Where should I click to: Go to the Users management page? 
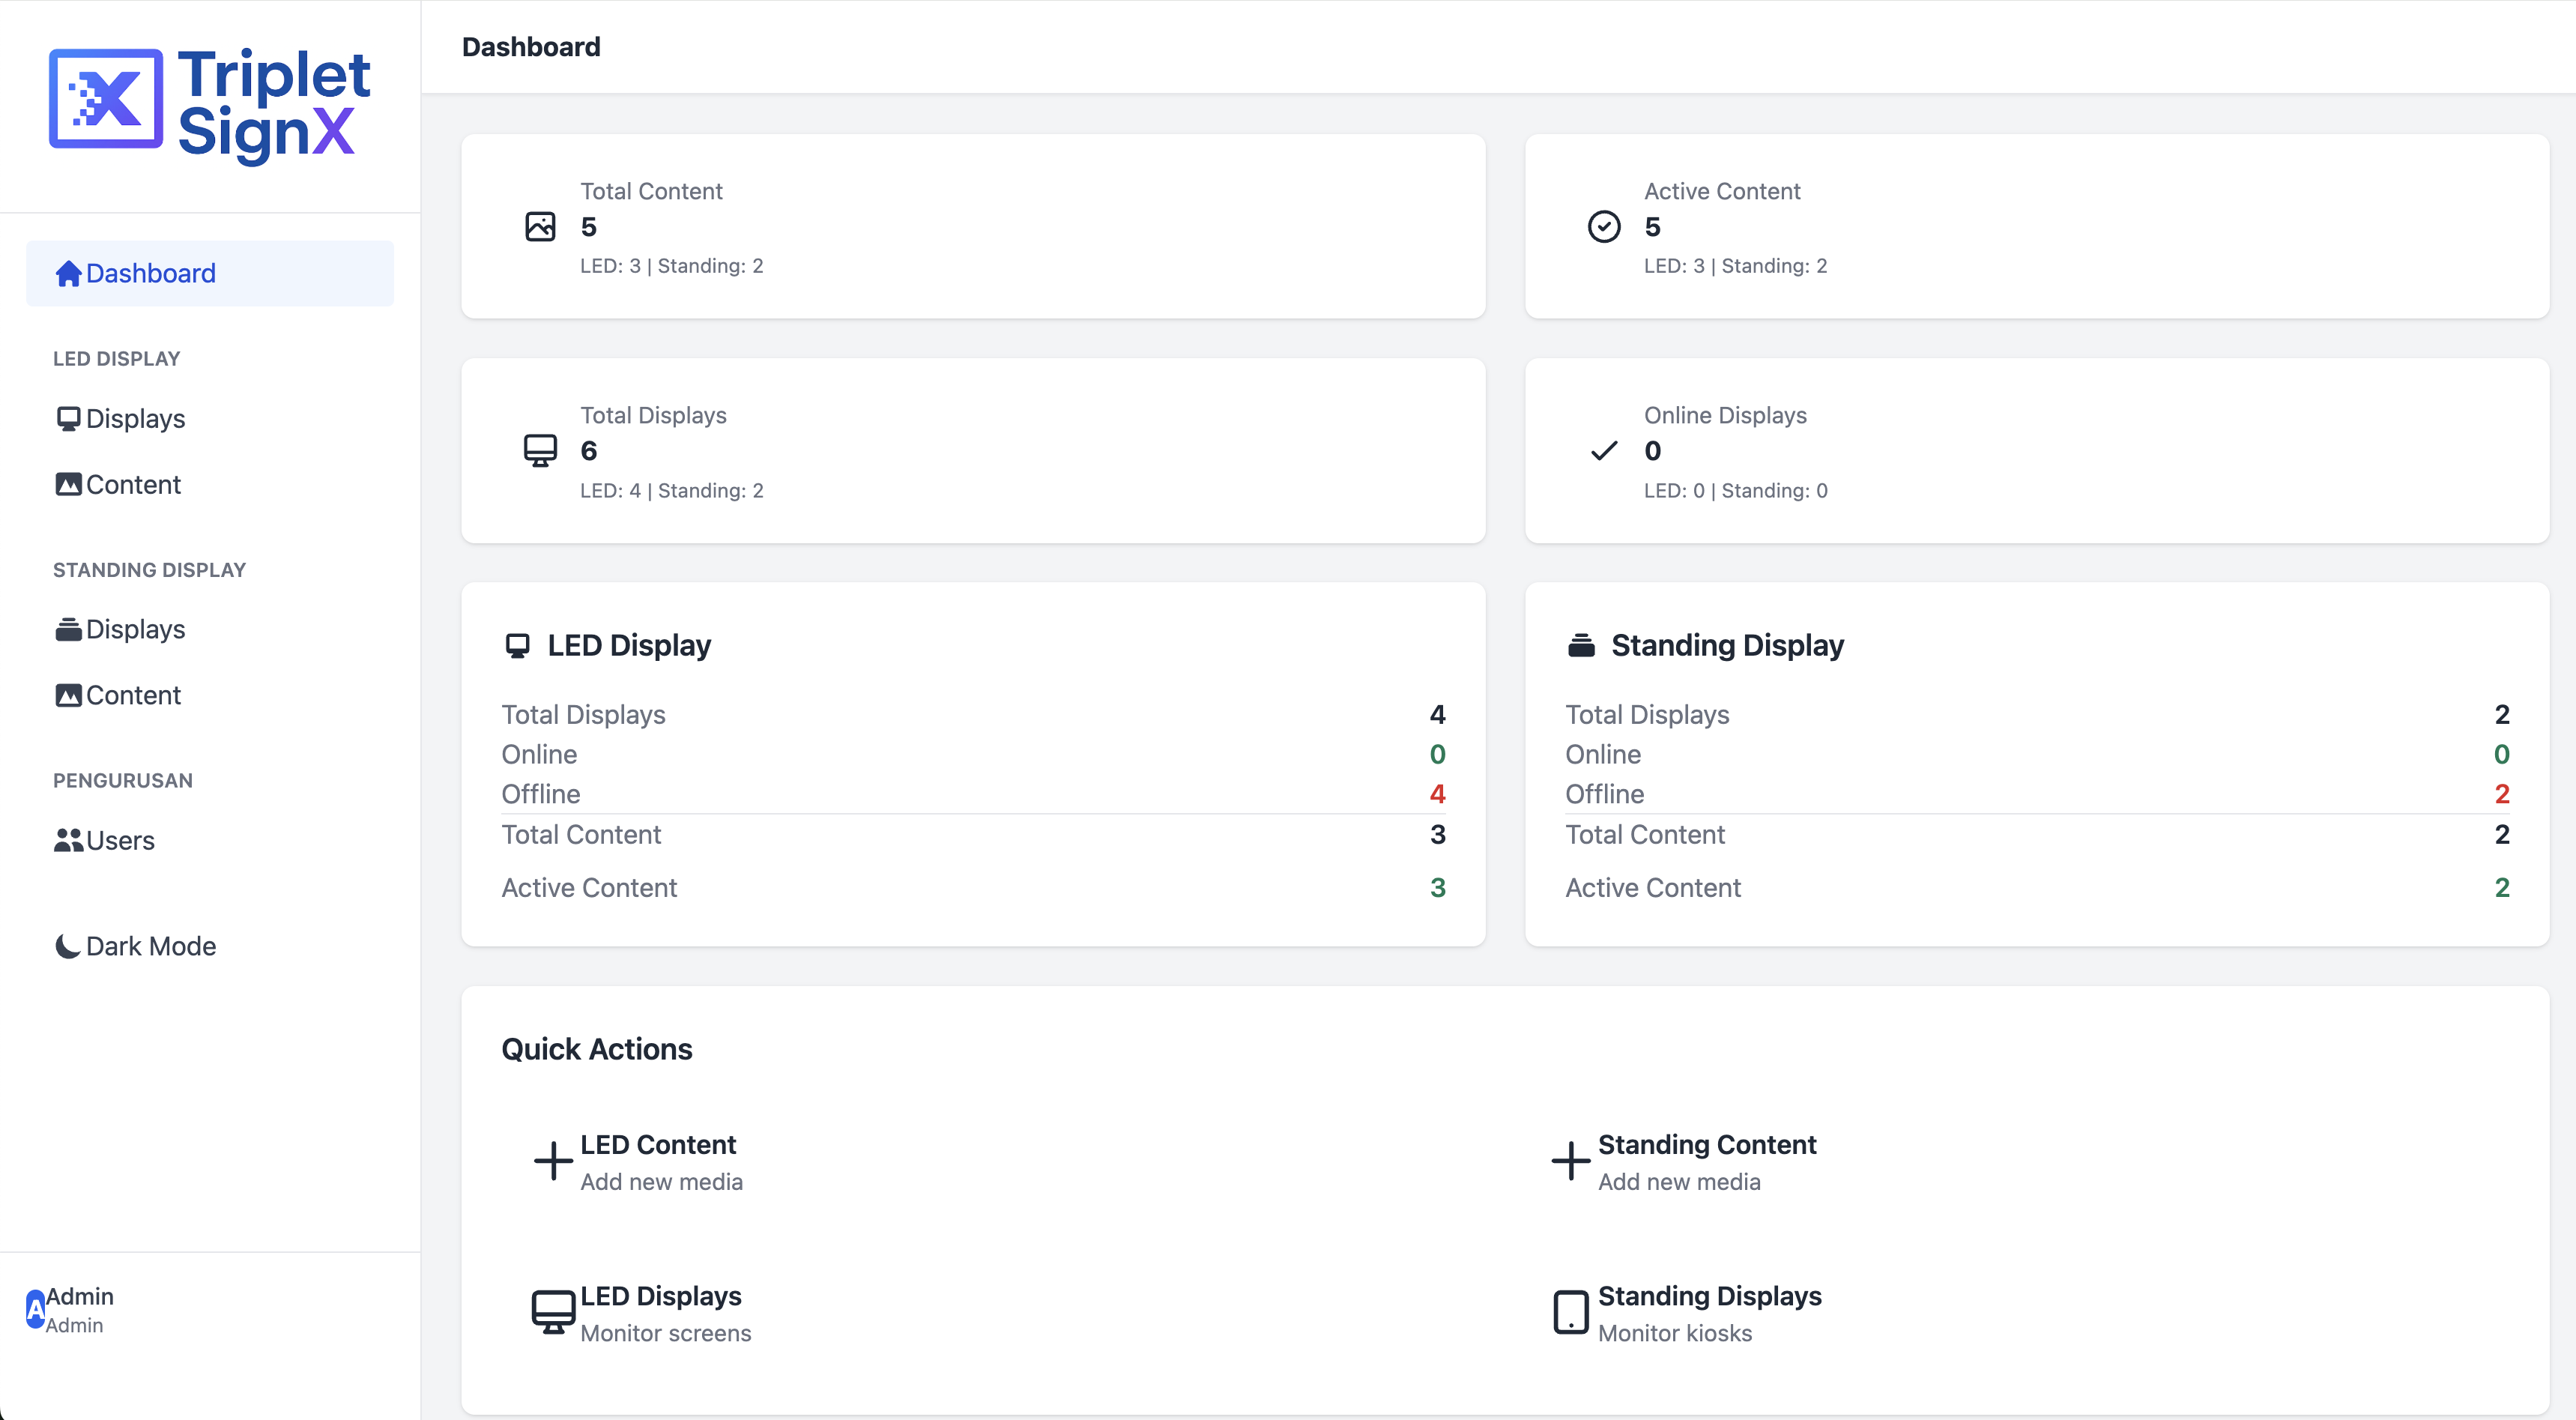120,841
